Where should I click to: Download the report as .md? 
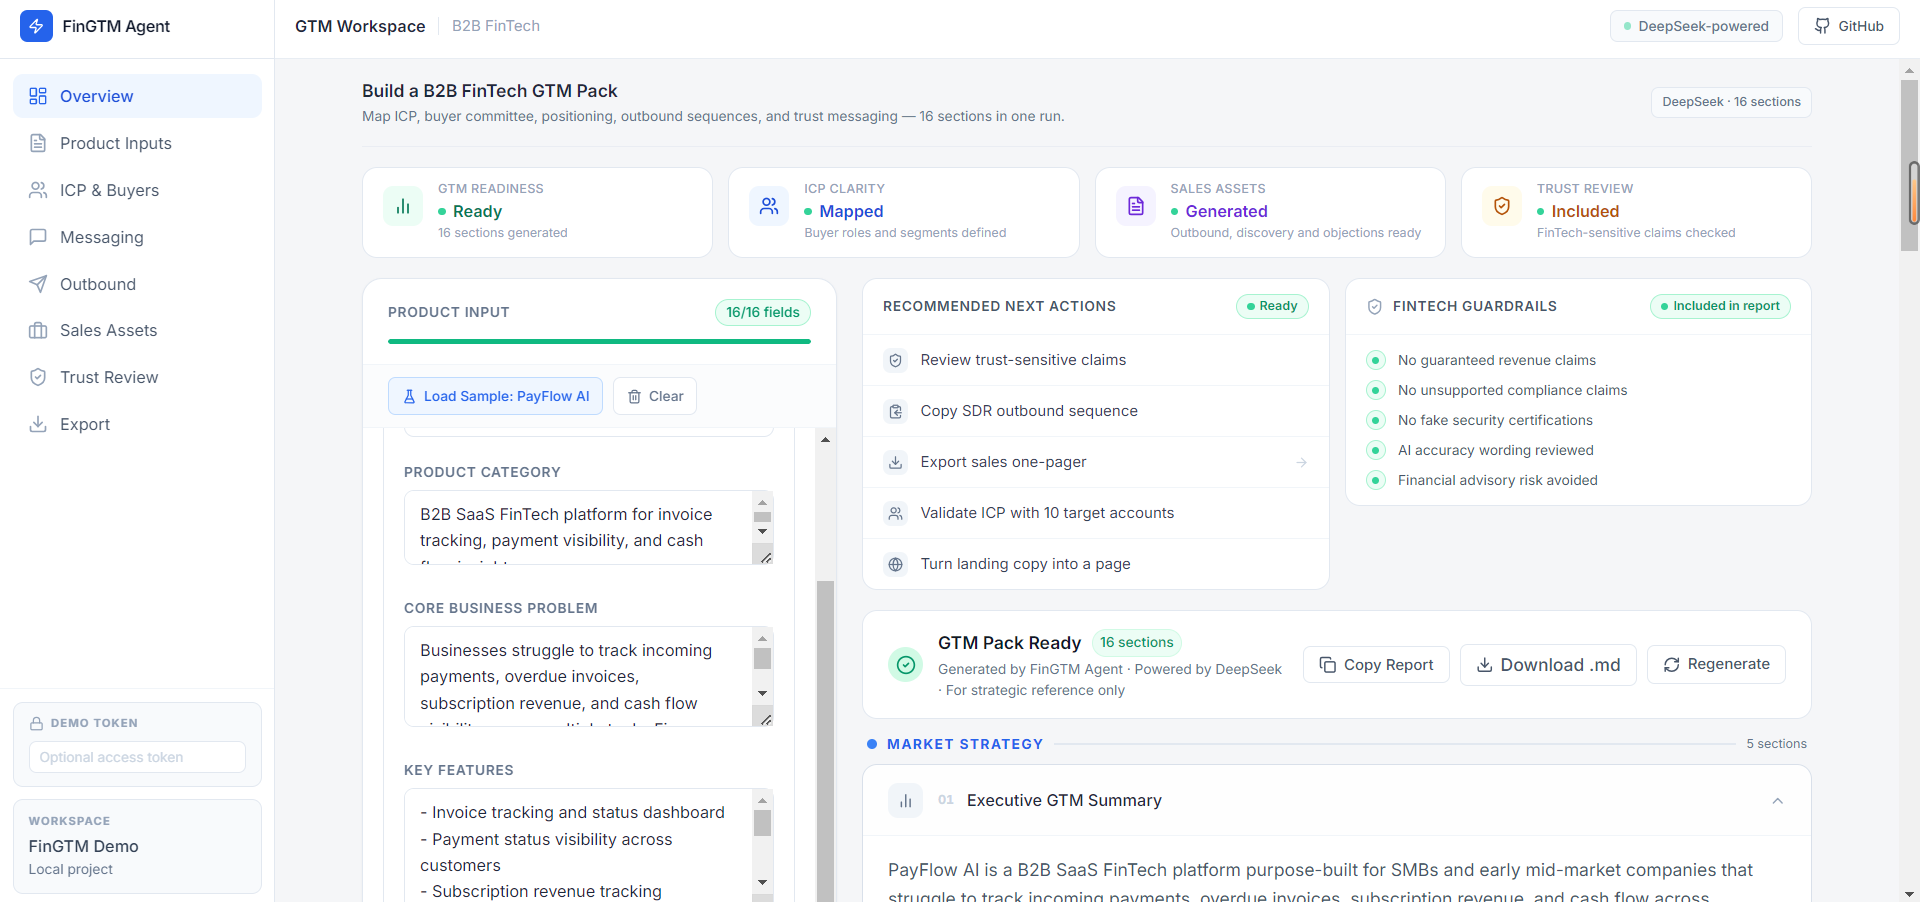pyautogui.click(x=1548, y=665)
